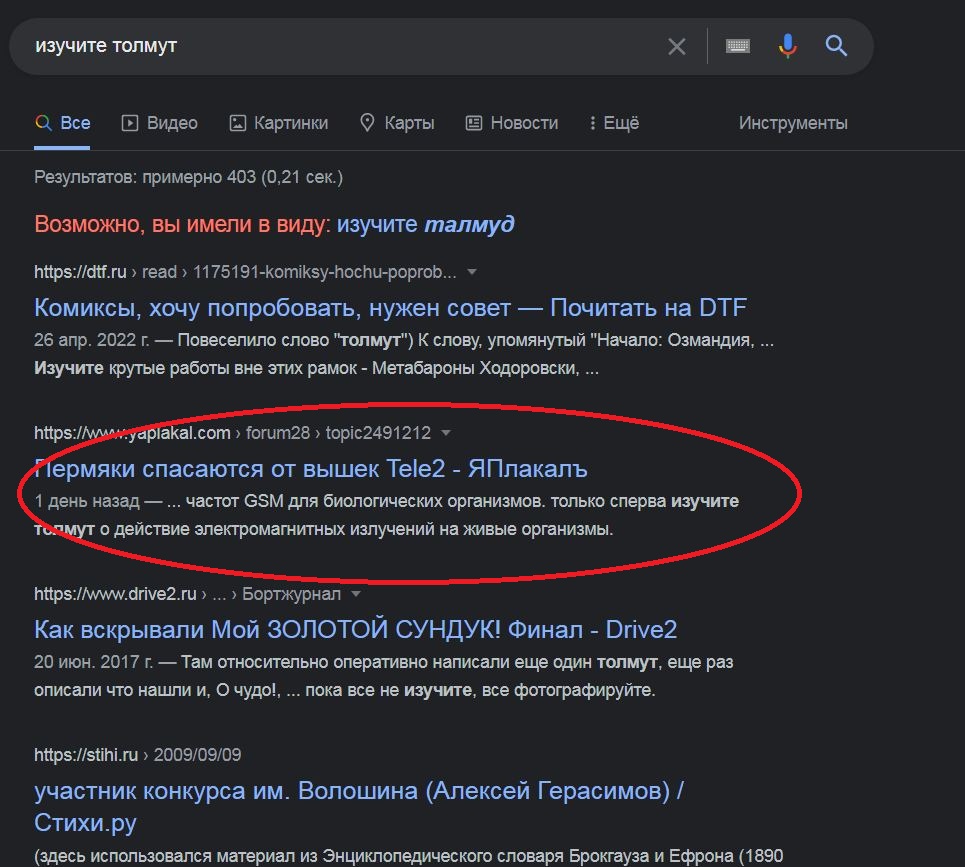Viewport: 965px width, 867px height.
Task: Switch to Картинки results tab
Action: click(x=279, y=123)
